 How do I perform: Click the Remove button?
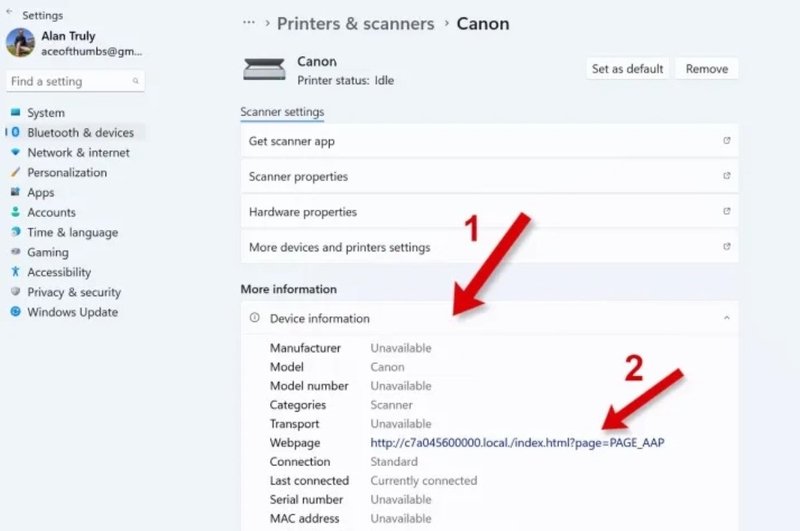coord(707,69)
